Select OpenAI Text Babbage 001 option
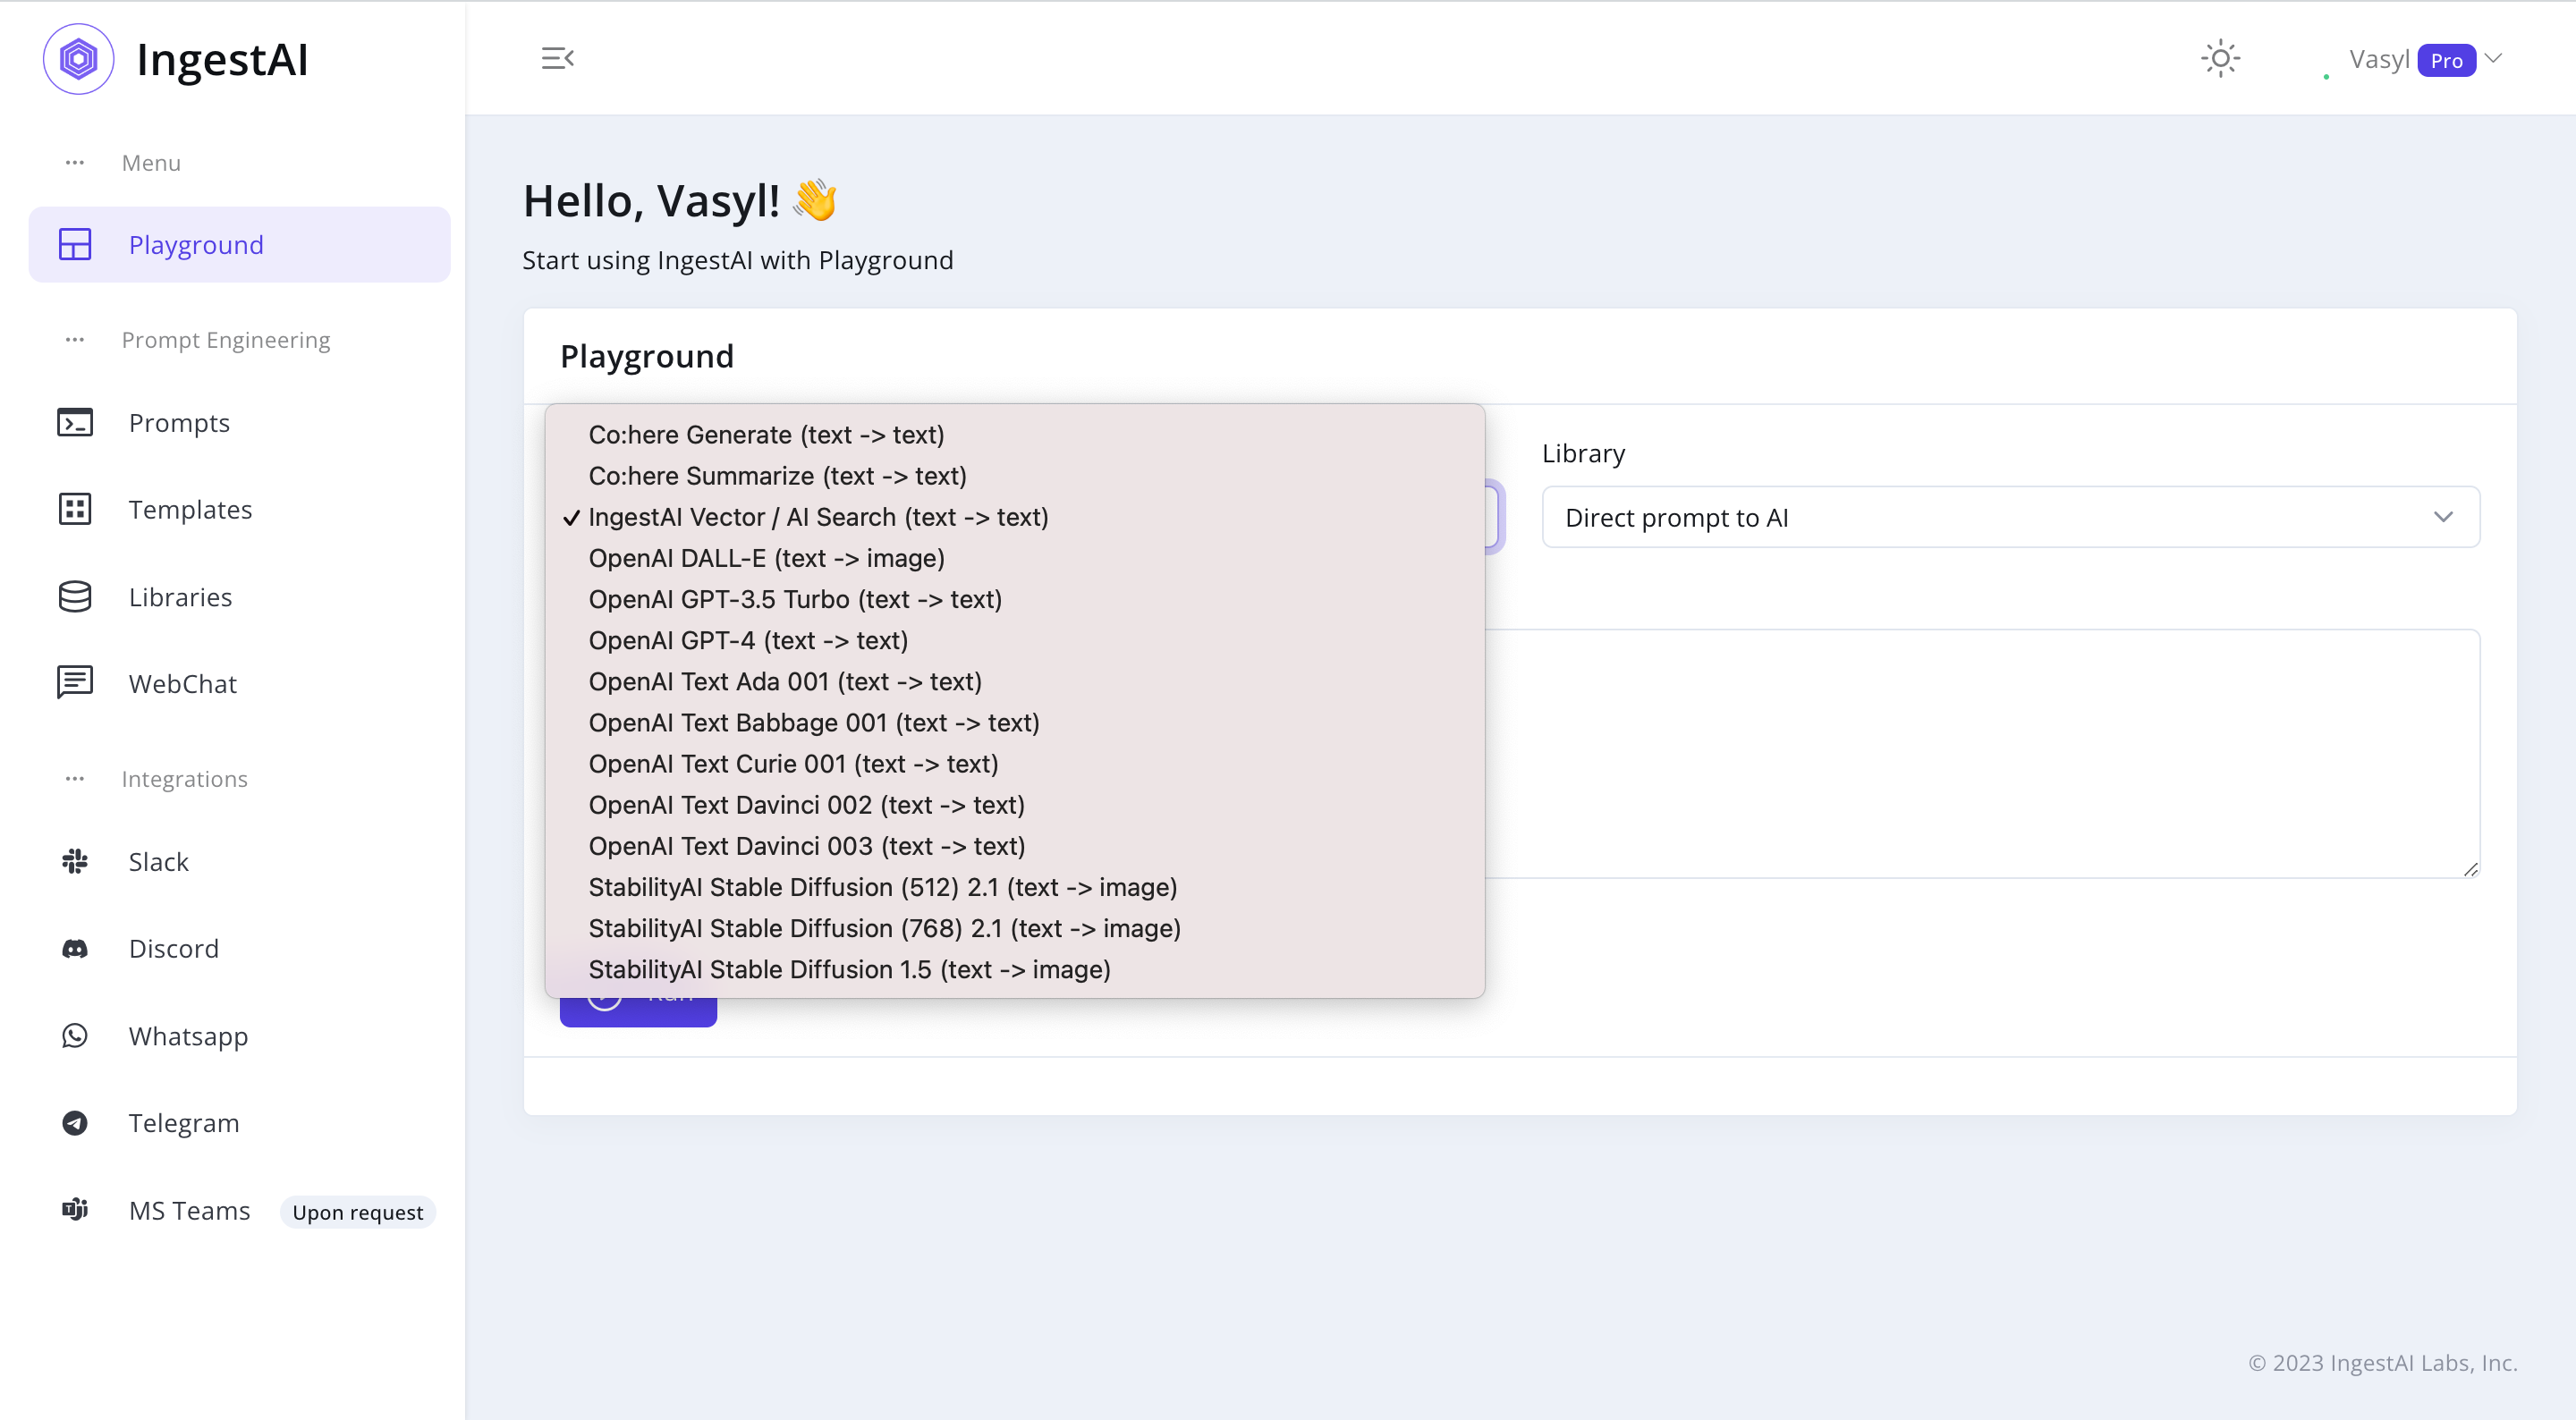 1014,722
